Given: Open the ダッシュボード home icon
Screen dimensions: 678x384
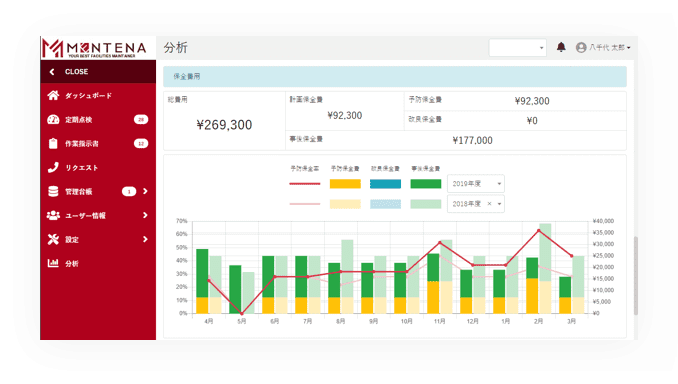Looking at the screenshot, I should coord(53,95).
